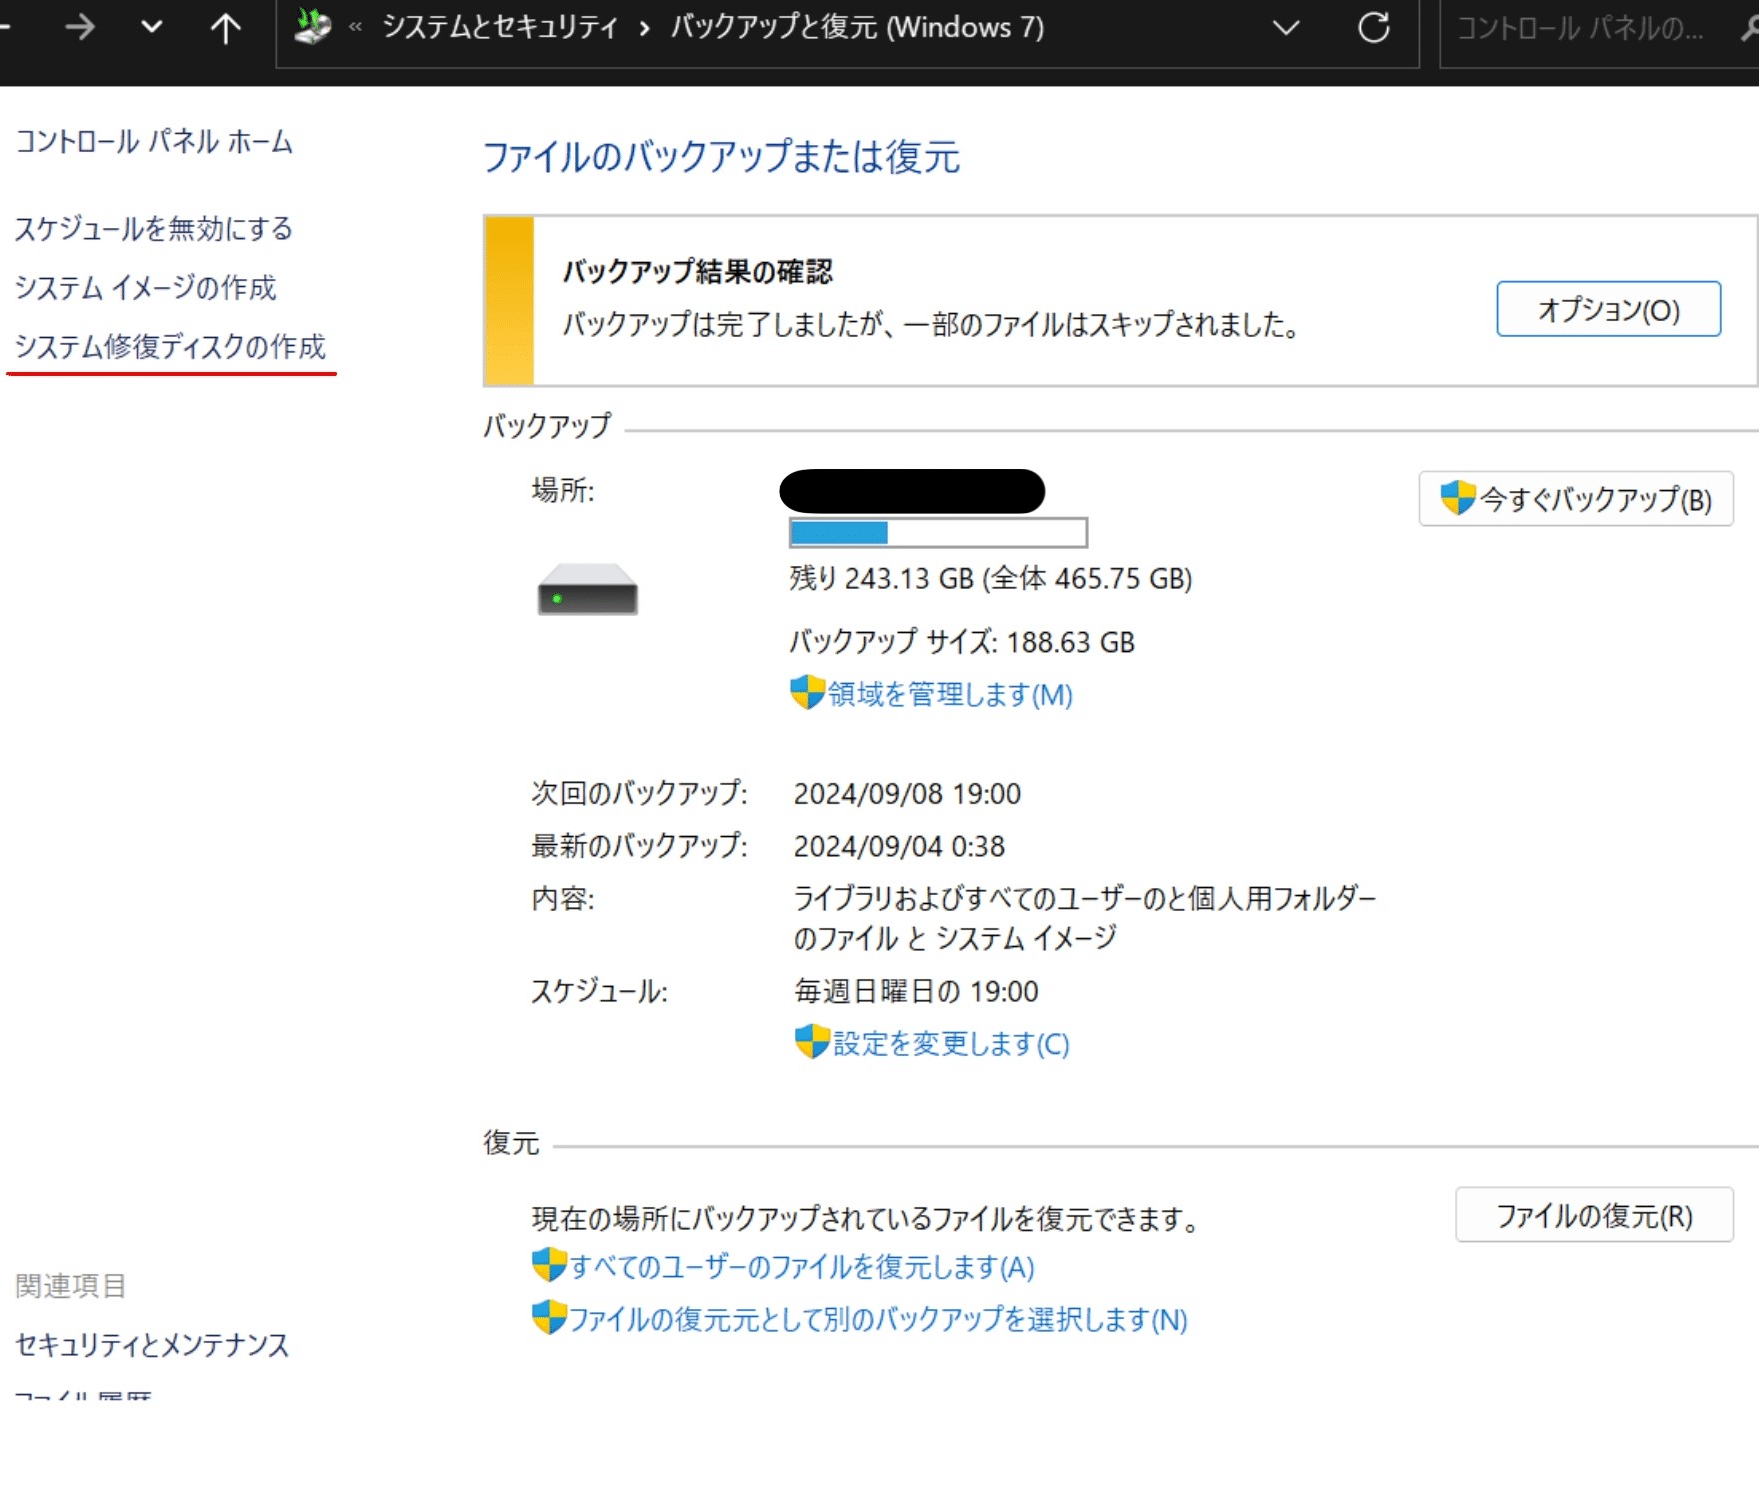Image resolution: width=1759 pixels, height=1497 pixels.
Task: Open the address bar dropdown chevron
Action: pyautogui.click(x=1286, y=28)
